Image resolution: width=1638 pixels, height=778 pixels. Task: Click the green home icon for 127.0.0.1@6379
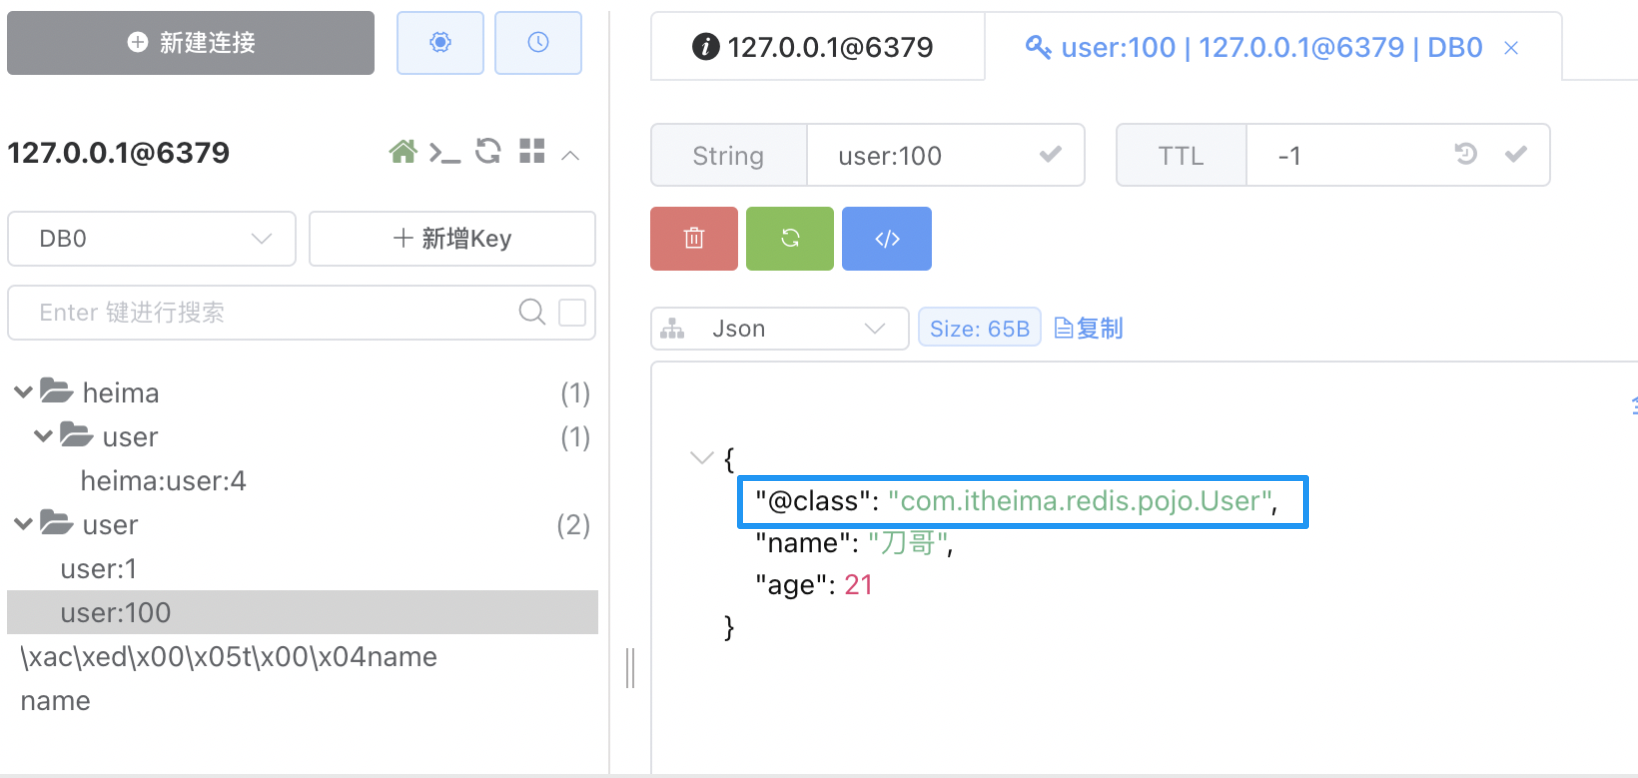point(403,152)
